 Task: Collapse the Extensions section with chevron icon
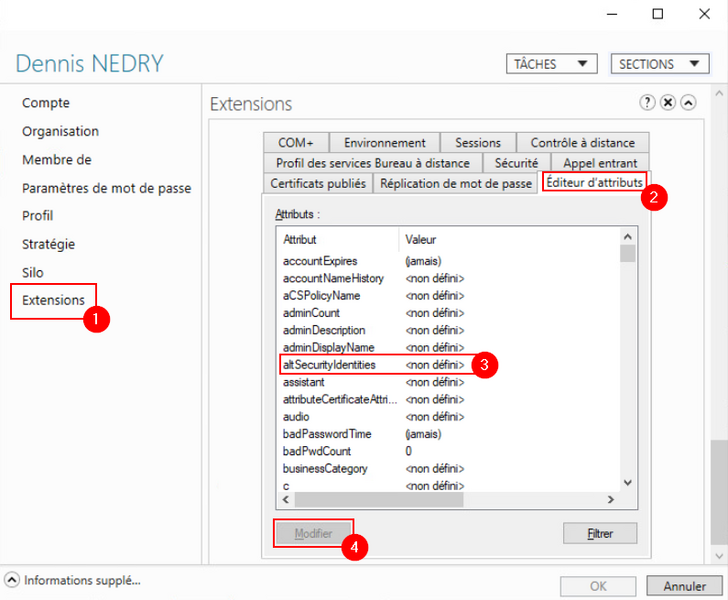point(688,103)
